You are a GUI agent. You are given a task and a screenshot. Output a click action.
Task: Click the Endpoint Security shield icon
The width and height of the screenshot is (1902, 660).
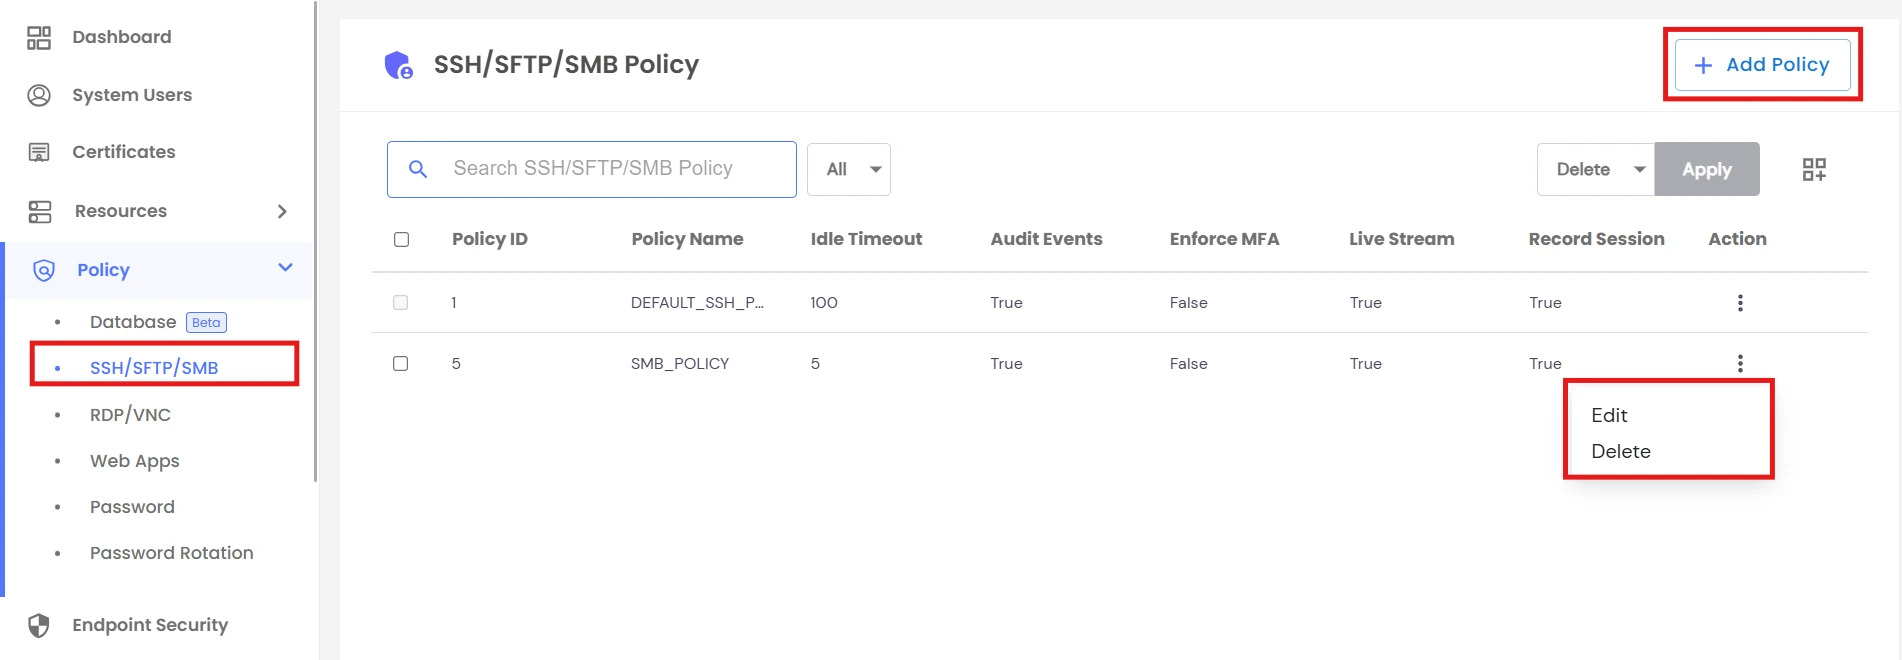tap(39, 625)
